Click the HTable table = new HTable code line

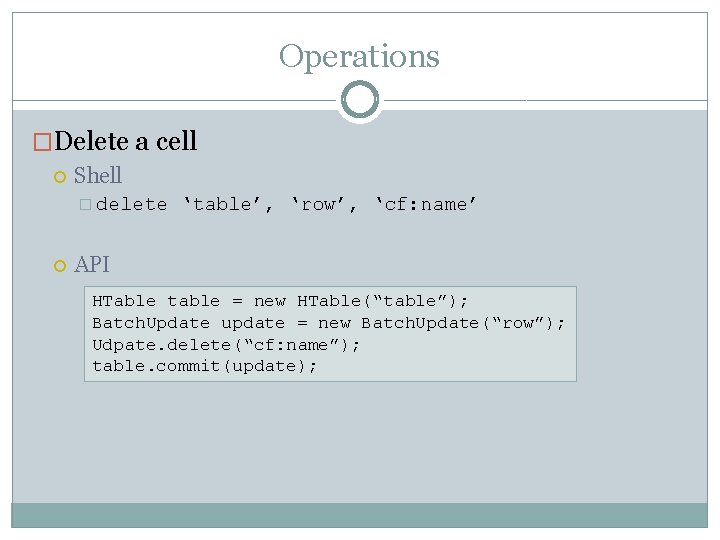tap(280, 301)
